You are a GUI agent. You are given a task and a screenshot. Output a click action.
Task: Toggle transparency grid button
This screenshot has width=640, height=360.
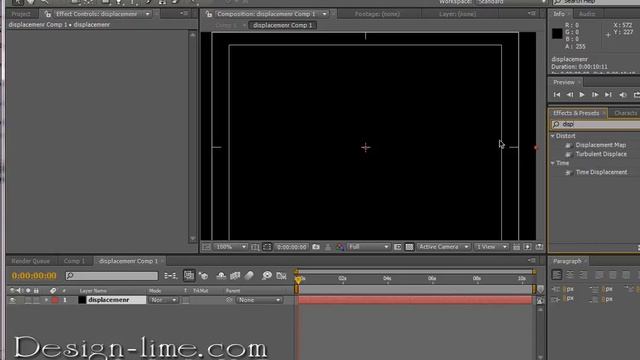409,247
